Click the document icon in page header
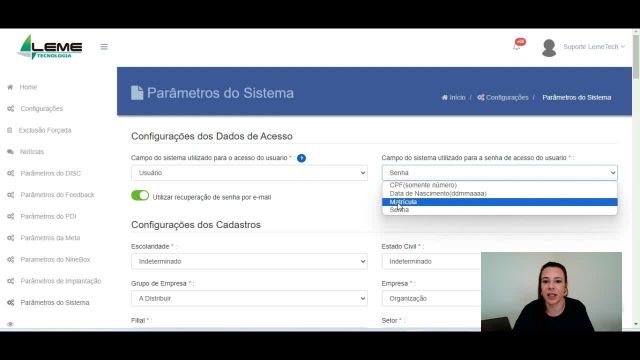The image size is (640, 360). click(137, 93)
